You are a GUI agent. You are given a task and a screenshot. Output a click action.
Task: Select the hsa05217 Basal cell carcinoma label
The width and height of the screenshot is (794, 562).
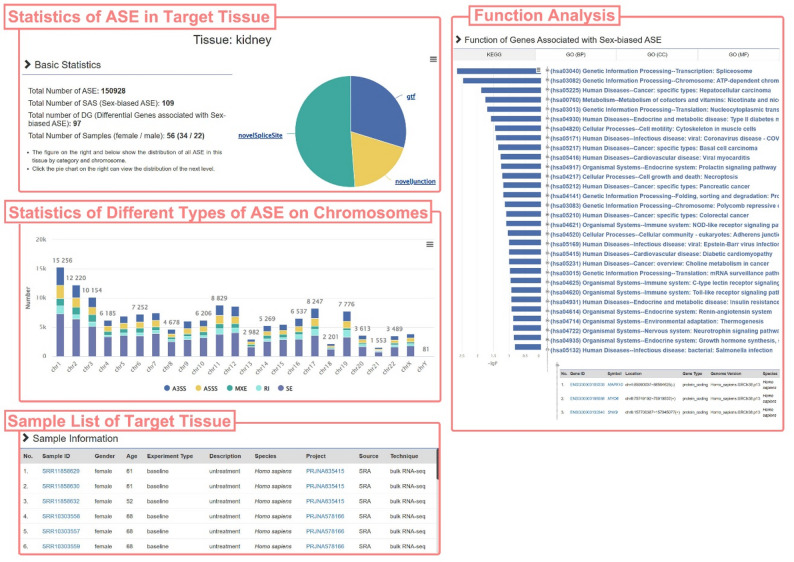[654, 148]
